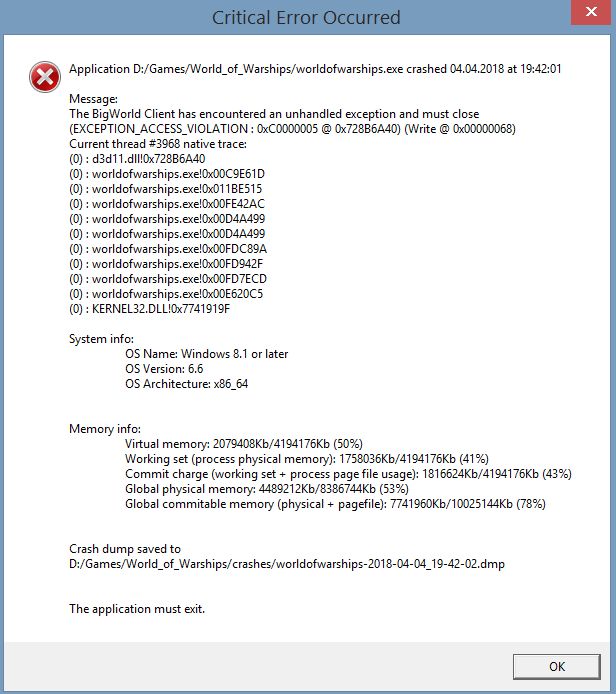
Task: Click the Global physical memory line
Action: [x=267, y=489]
